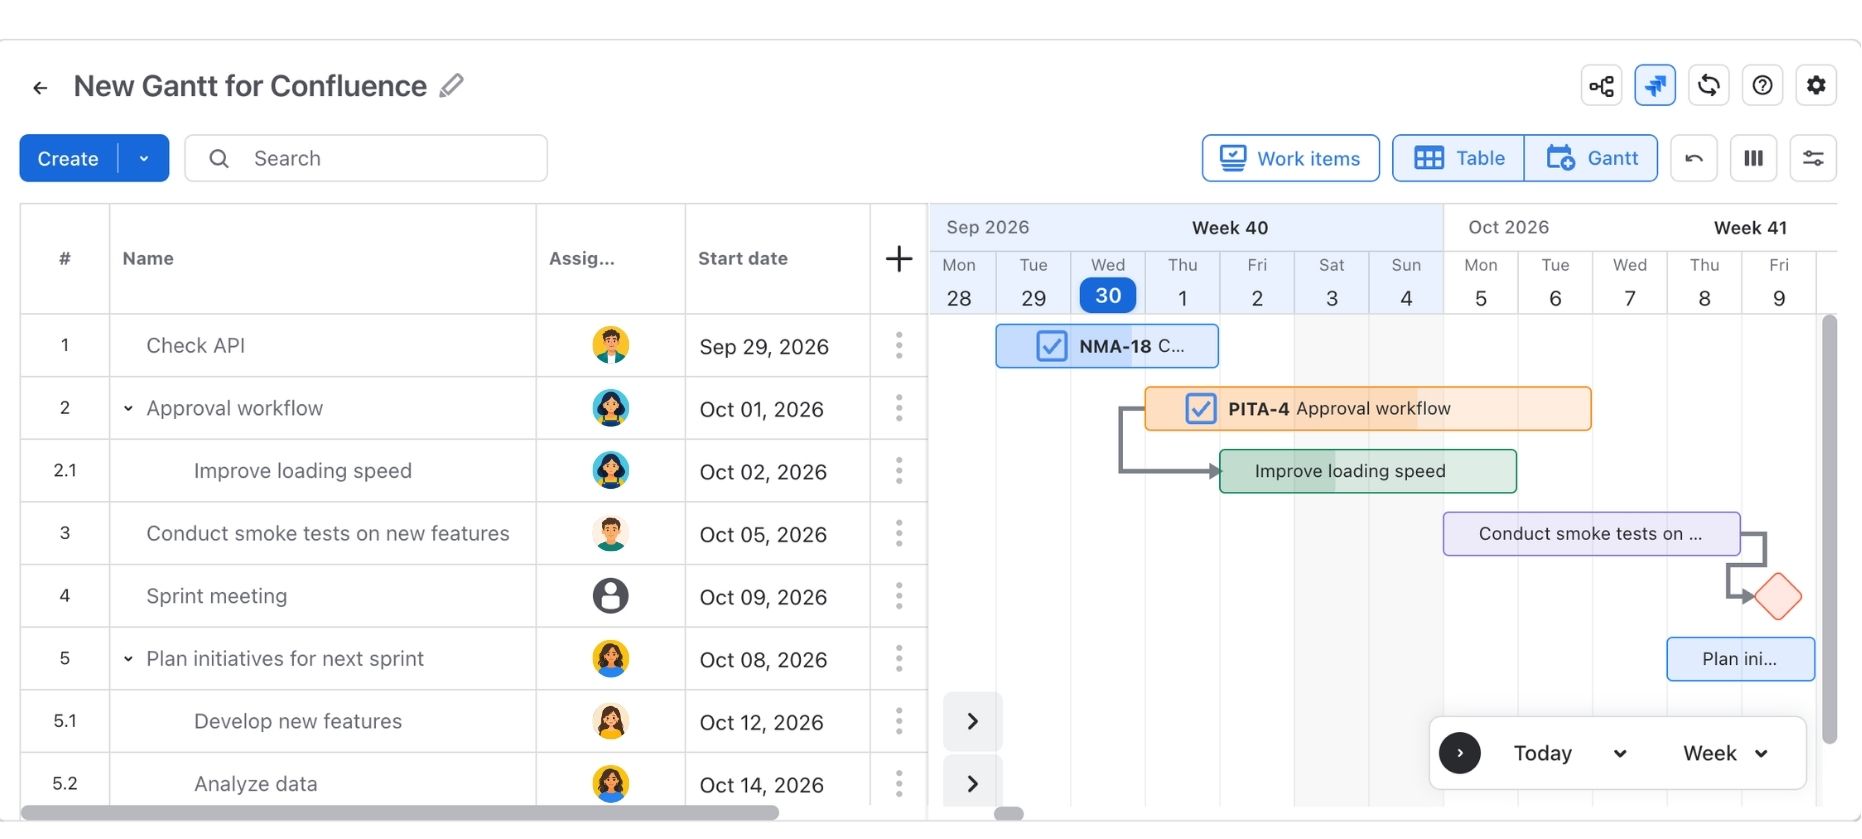Edit the Gantt title with the pencil icon
The image size is (1862, 839).
click(452, 86)
